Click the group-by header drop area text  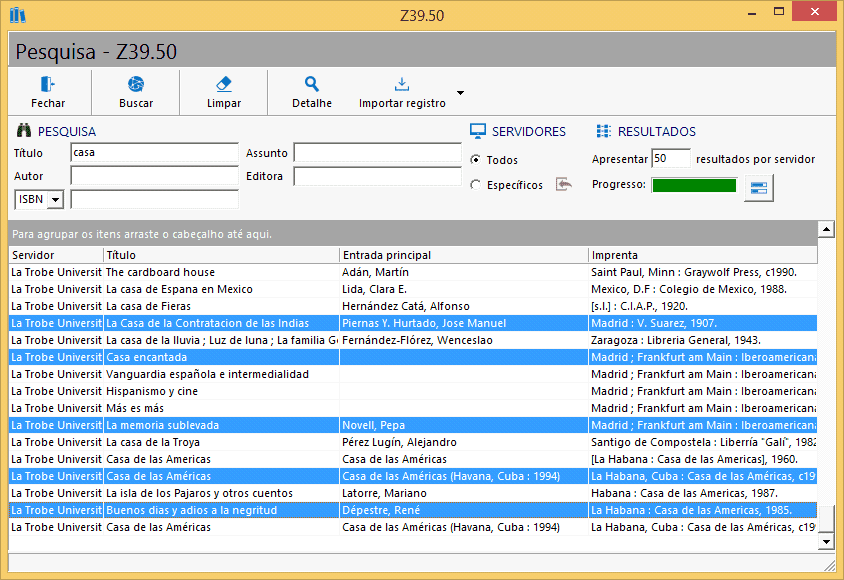(x=142, y=234)
